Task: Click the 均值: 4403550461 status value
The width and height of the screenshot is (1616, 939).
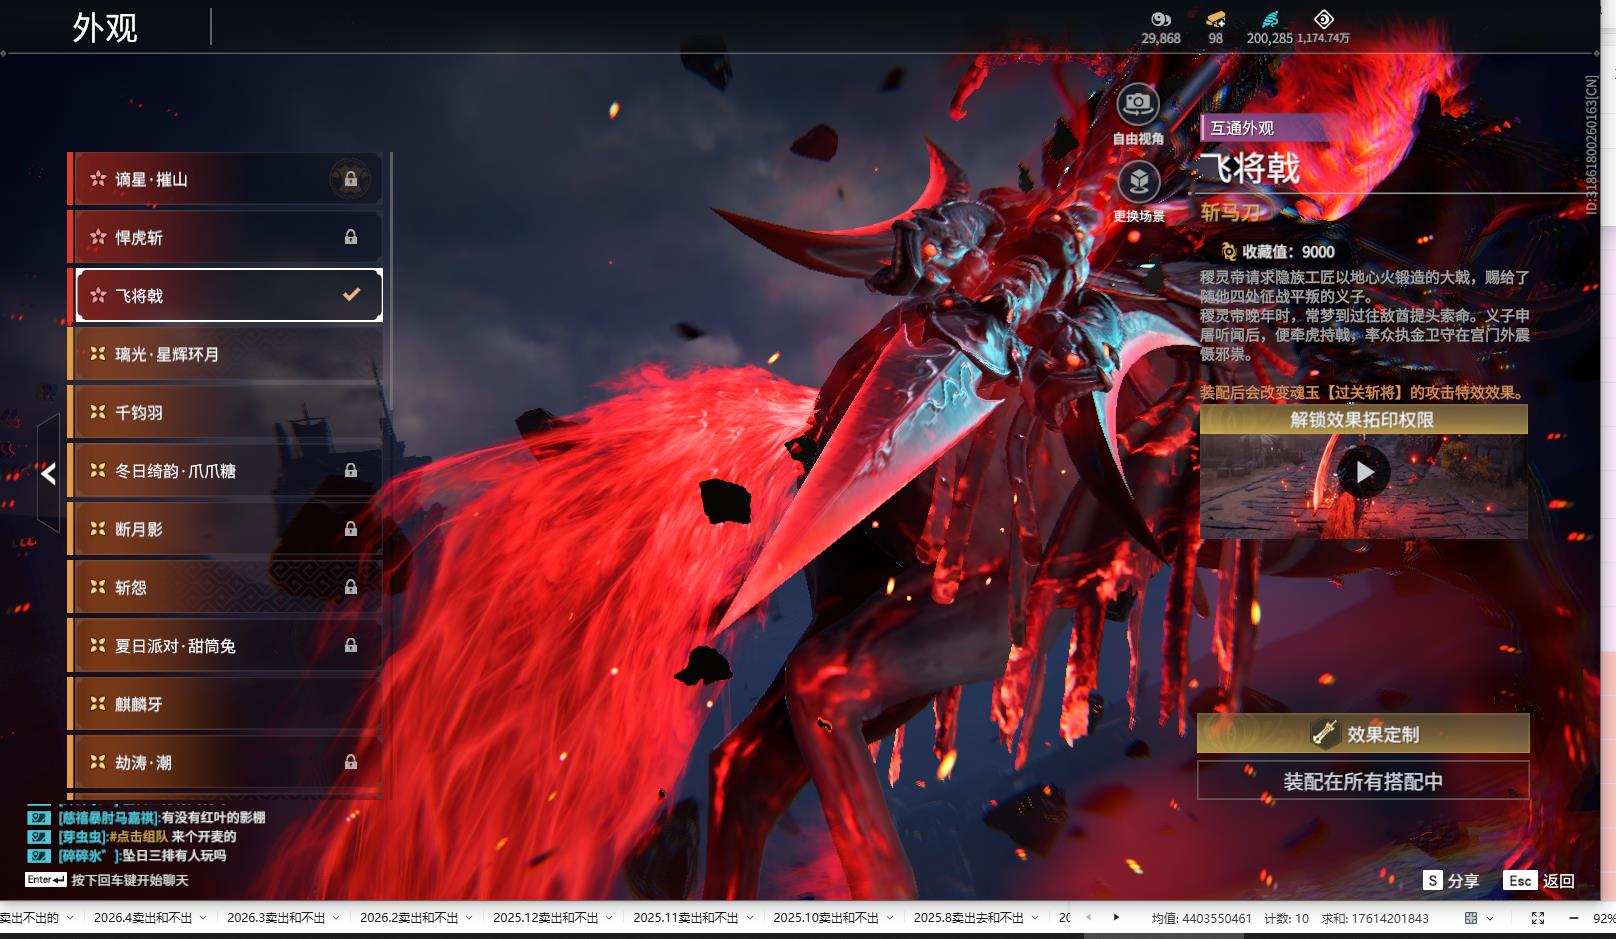Action: (1201, 918)
